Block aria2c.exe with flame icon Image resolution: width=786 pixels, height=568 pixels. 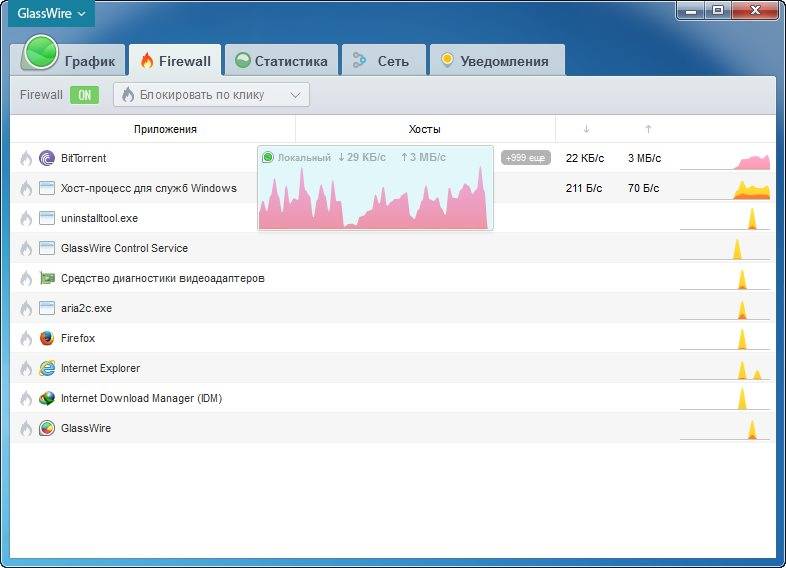click(x=26, y=308)
